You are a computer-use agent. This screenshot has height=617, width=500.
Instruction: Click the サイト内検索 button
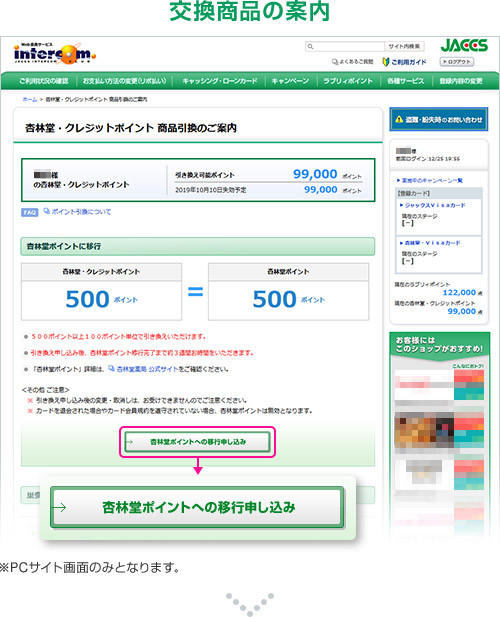[x=404, y=46]
